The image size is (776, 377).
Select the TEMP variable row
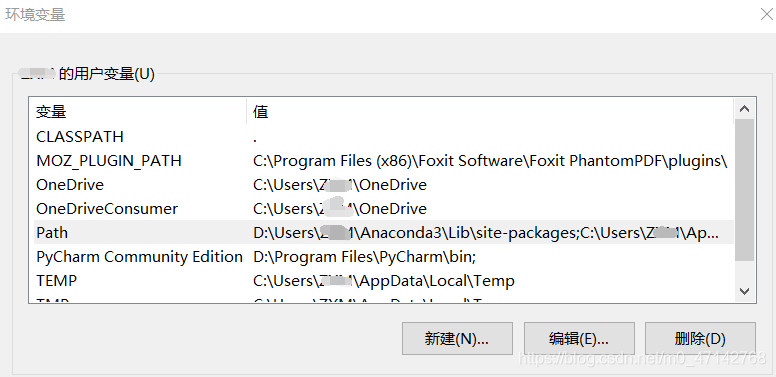(382, 281)
